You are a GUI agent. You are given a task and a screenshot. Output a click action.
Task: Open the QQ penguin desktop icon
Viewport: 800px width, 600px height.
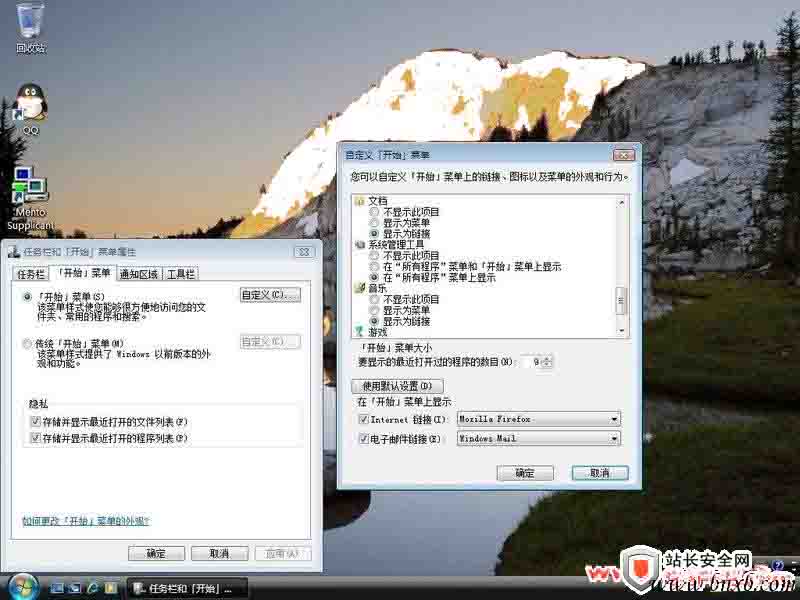(x=30, y=104)
